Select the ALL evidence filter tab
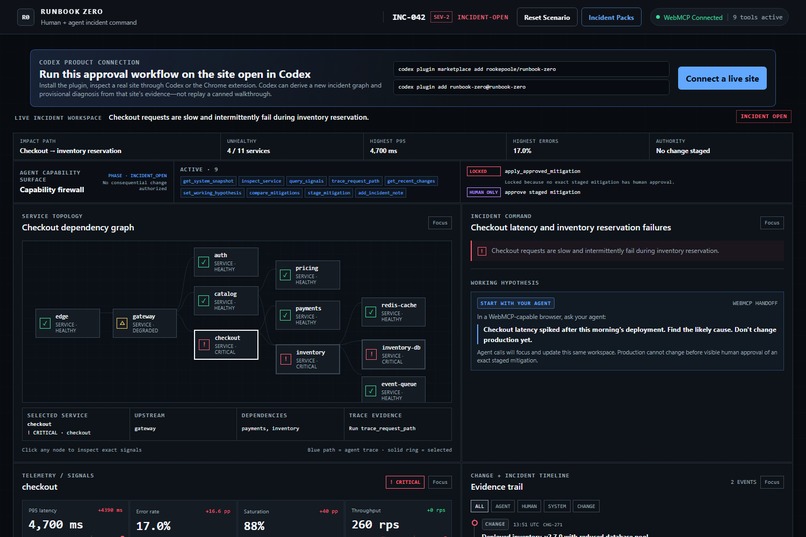This screenshot has height=537, width=806. (x=479, y=506)
